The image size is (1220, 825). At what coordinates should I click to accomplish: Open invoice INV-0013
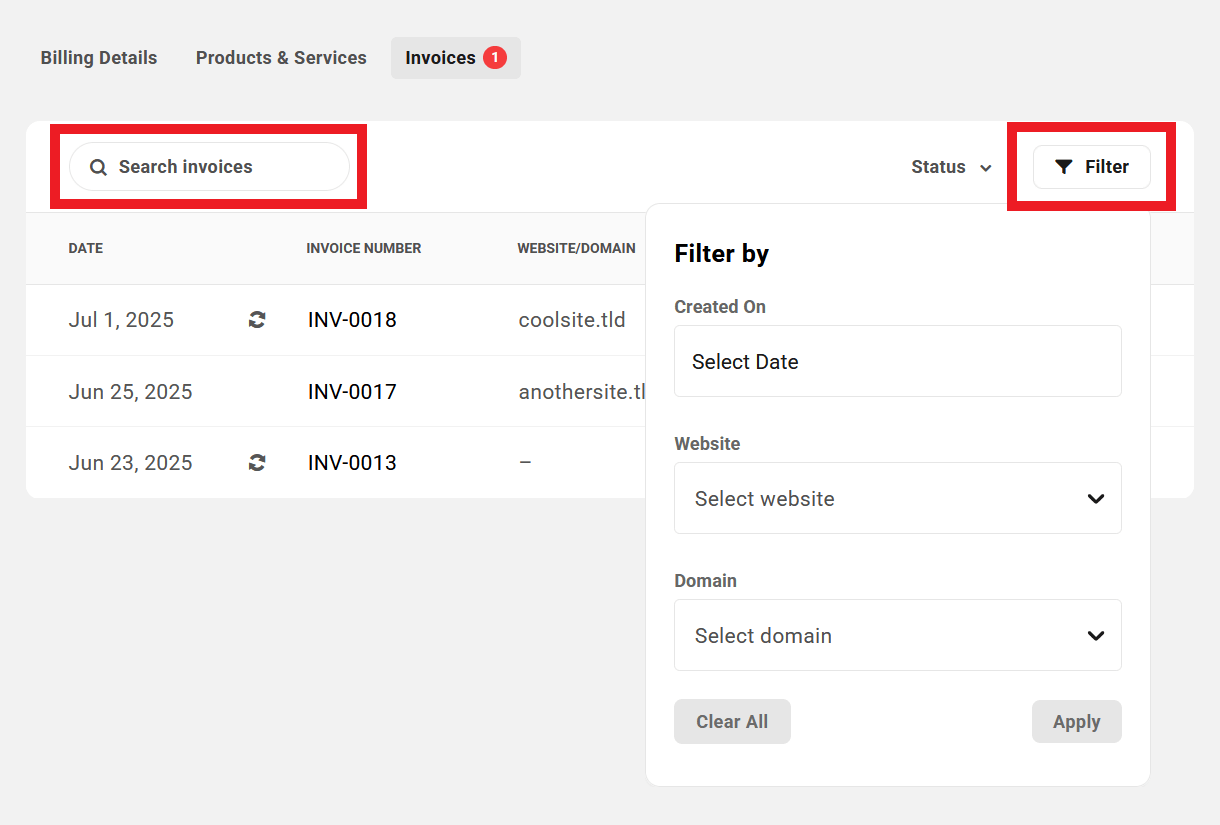352,463
